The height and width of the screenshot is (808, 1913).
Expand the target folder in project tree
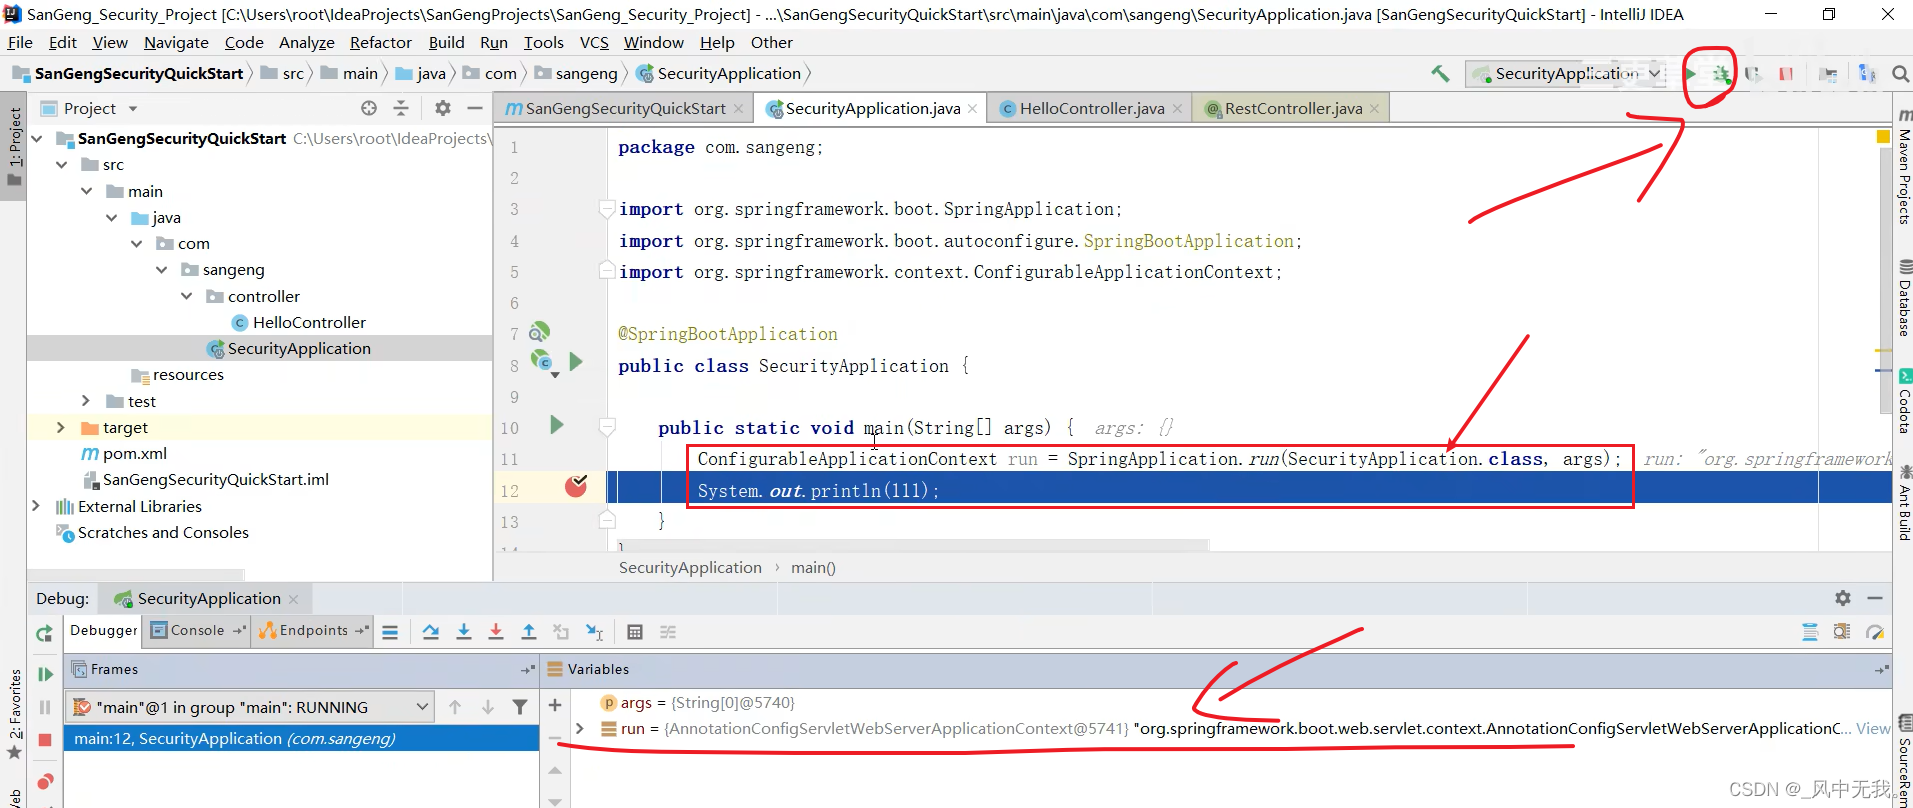(61, 428)
